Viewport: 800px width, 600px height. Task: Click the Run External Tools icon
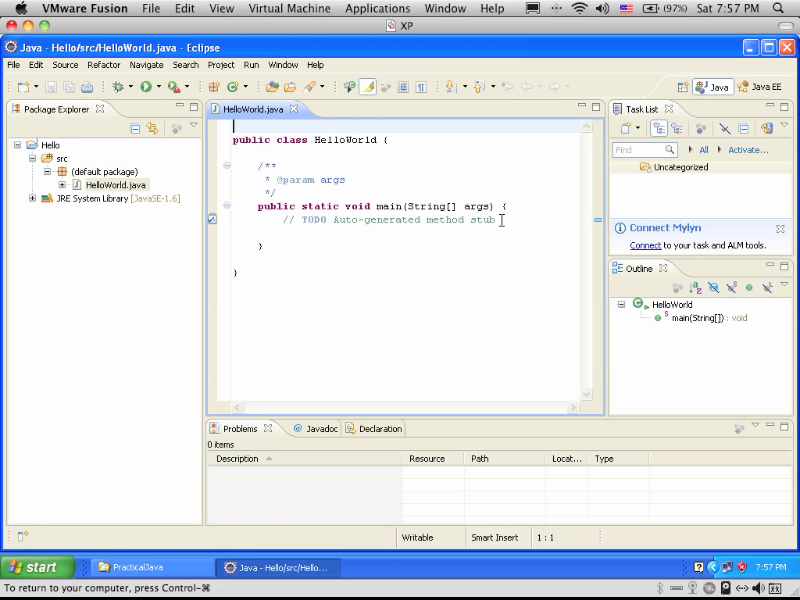[x=174, y=87]
